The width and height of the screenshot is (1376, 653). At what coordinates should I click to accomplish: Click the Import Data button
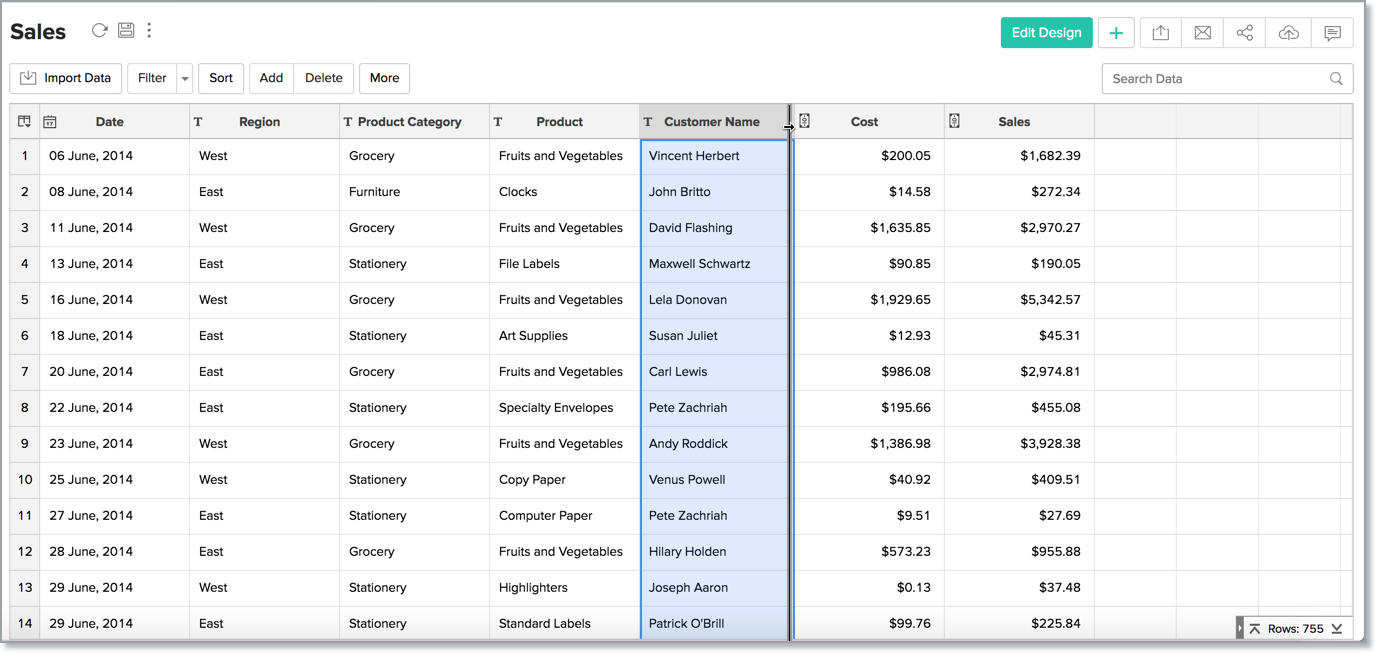coord(66,78)
